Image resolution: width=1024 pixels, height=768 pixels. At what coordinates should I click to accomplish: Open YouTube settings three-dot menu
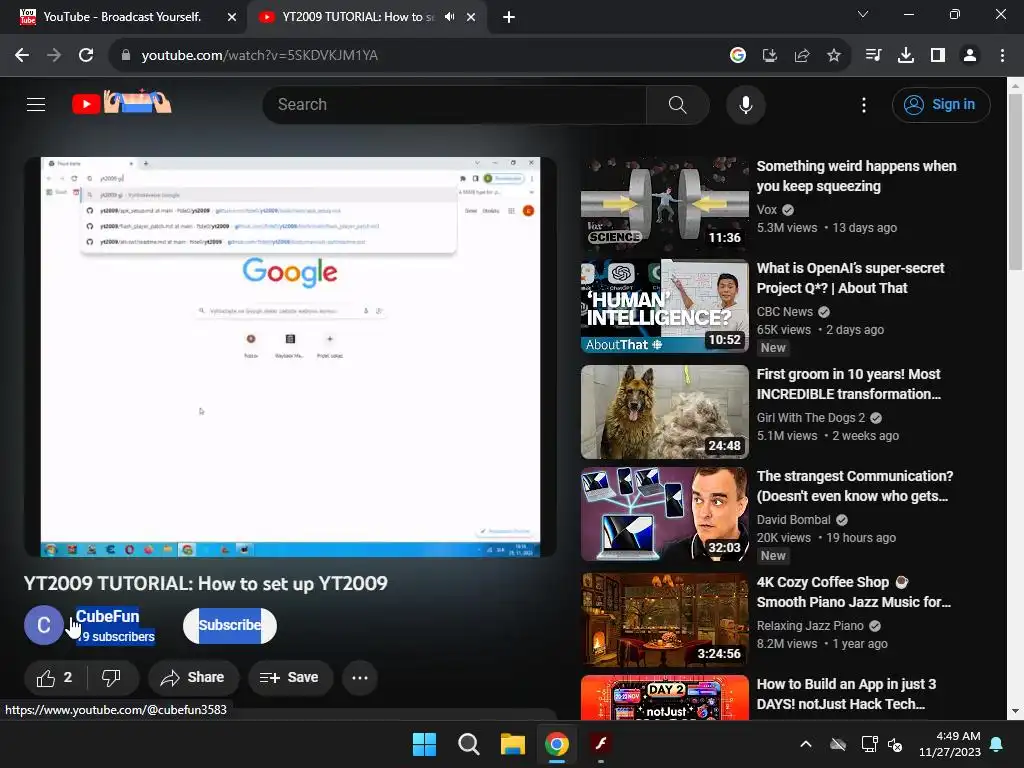863,104
